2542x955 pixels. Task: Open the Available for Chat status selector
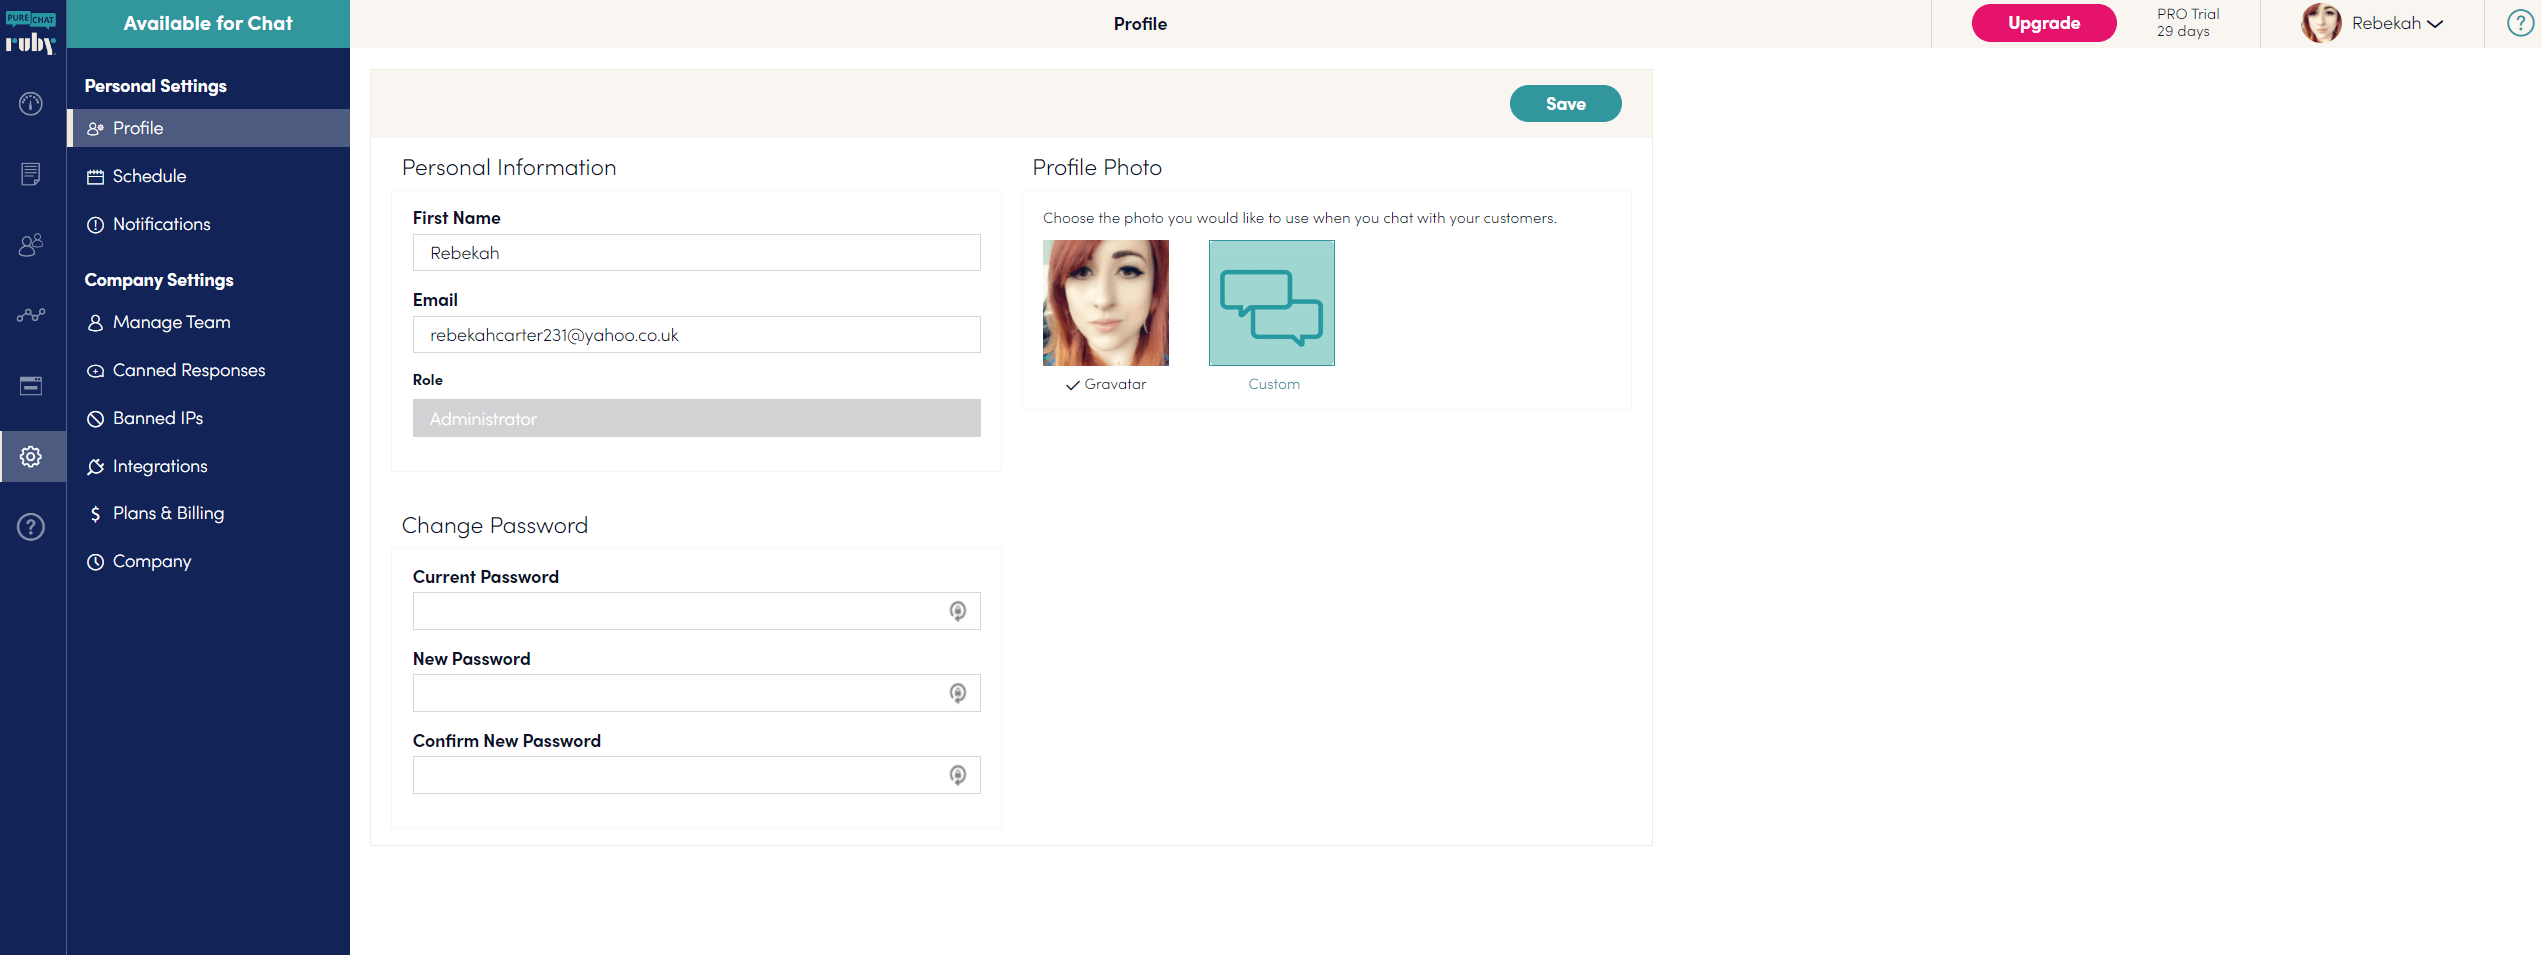(207, 23)
